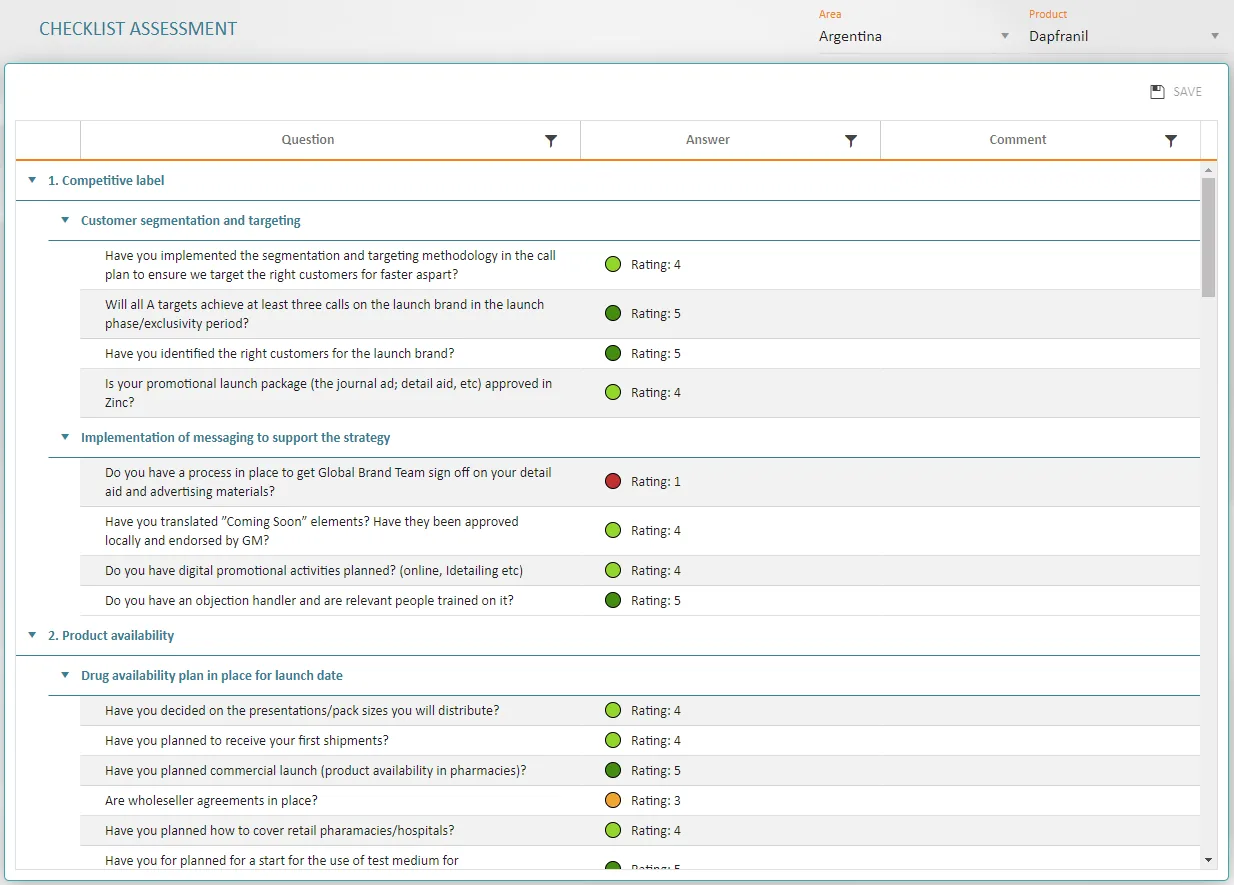Click rating circle for segmentation methodology question
This screenshot has width=1234, height=885.
[x=613, y=265]
